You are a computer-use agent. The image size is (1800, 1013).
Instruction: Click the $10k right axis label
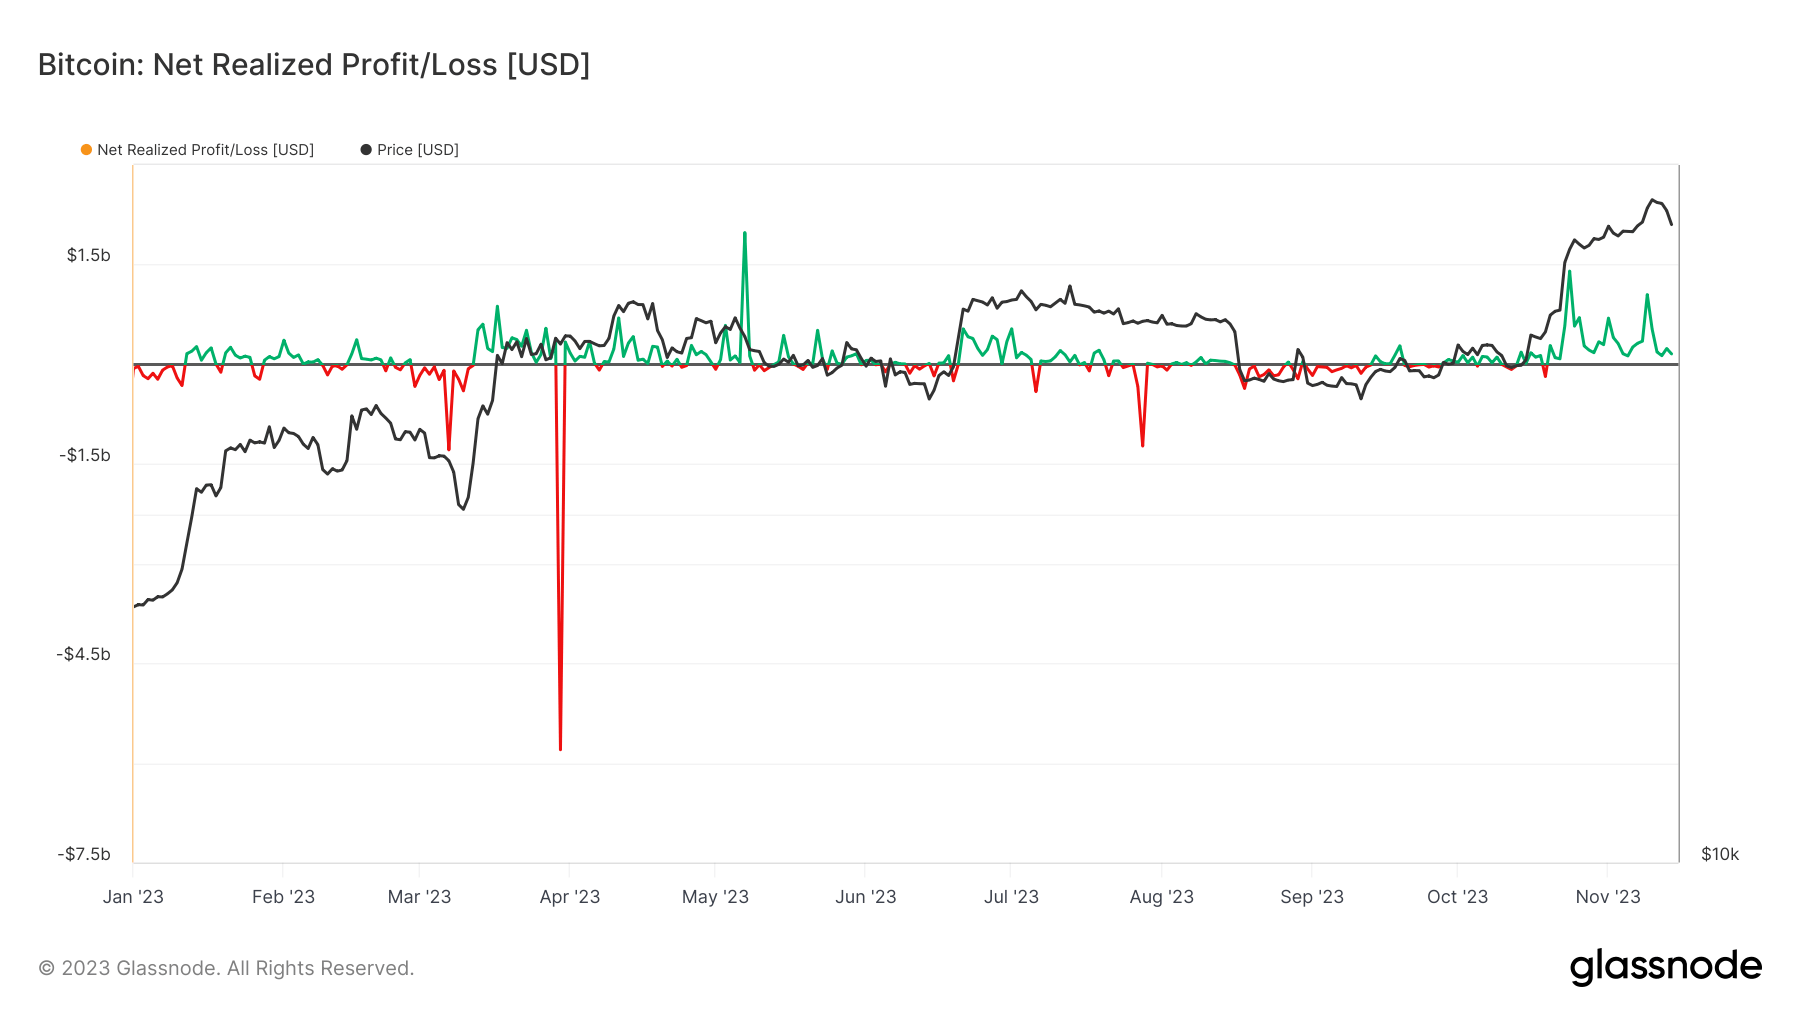1720,854
